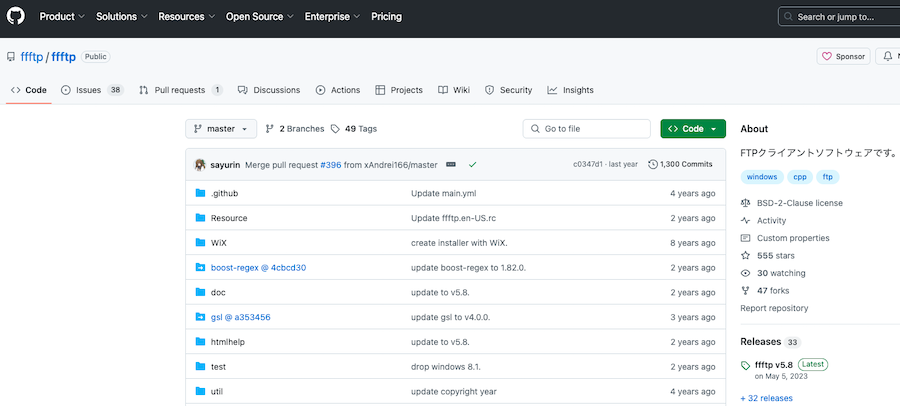Click the ftp topic tag
Screen dimensions: 900x406
pos(828,177)
